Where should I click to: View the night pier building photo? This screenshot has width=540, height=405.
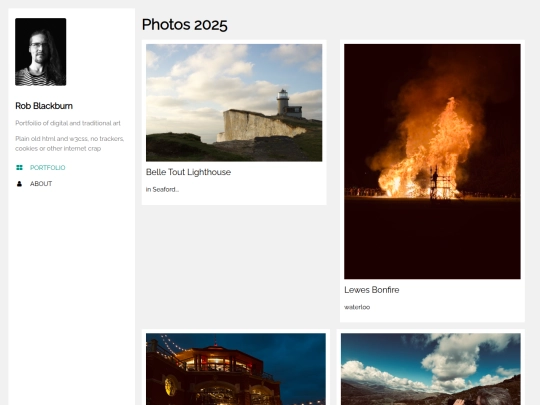[236, 369]
